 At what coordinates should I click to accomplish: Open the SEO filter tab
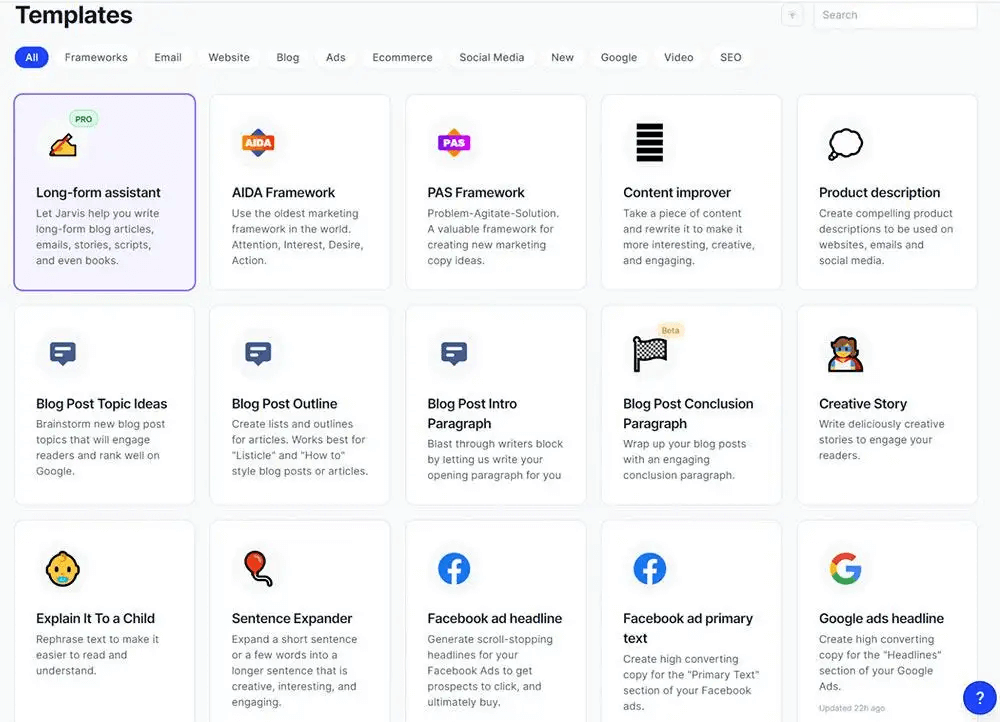coord(731,57)
